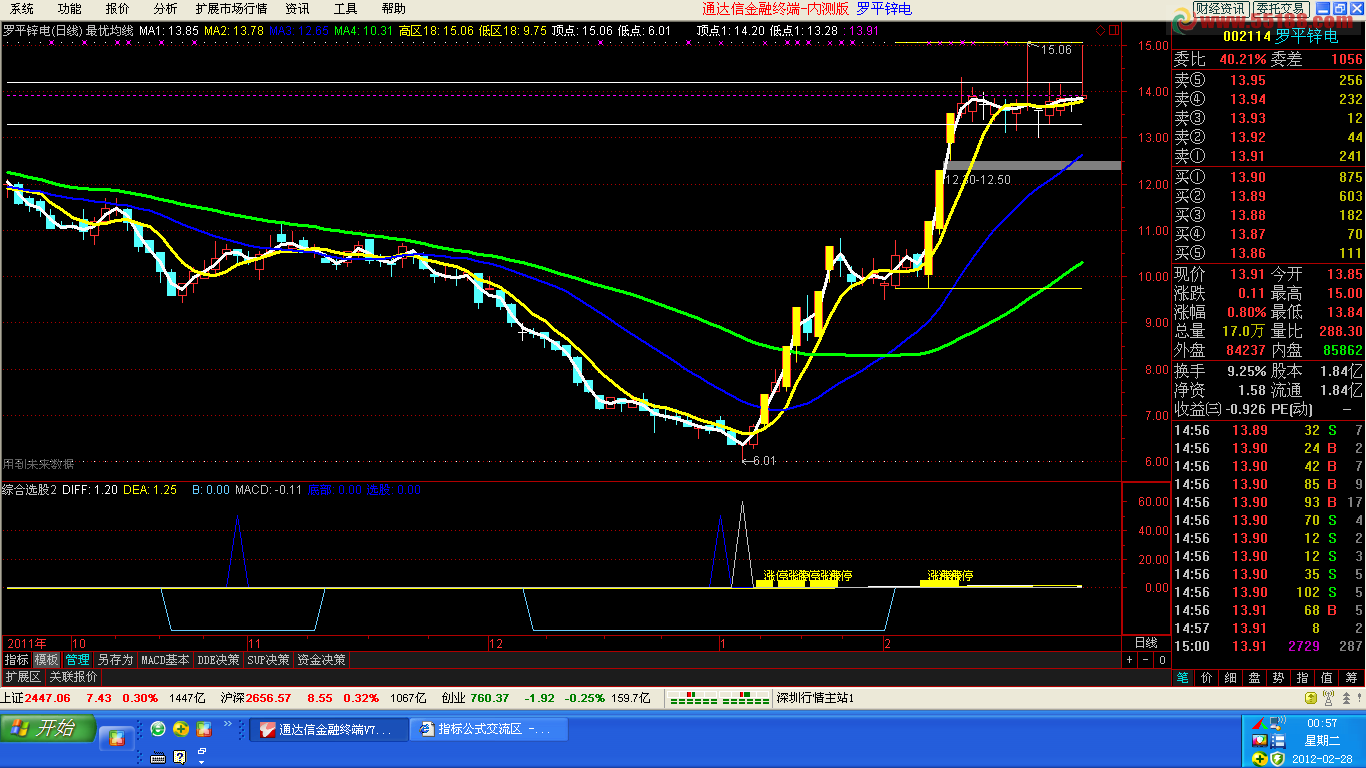Viewport: 1366px width, 768px height.
Task: Select the 盘 tab in quote panel
Action: point(1254,678)
